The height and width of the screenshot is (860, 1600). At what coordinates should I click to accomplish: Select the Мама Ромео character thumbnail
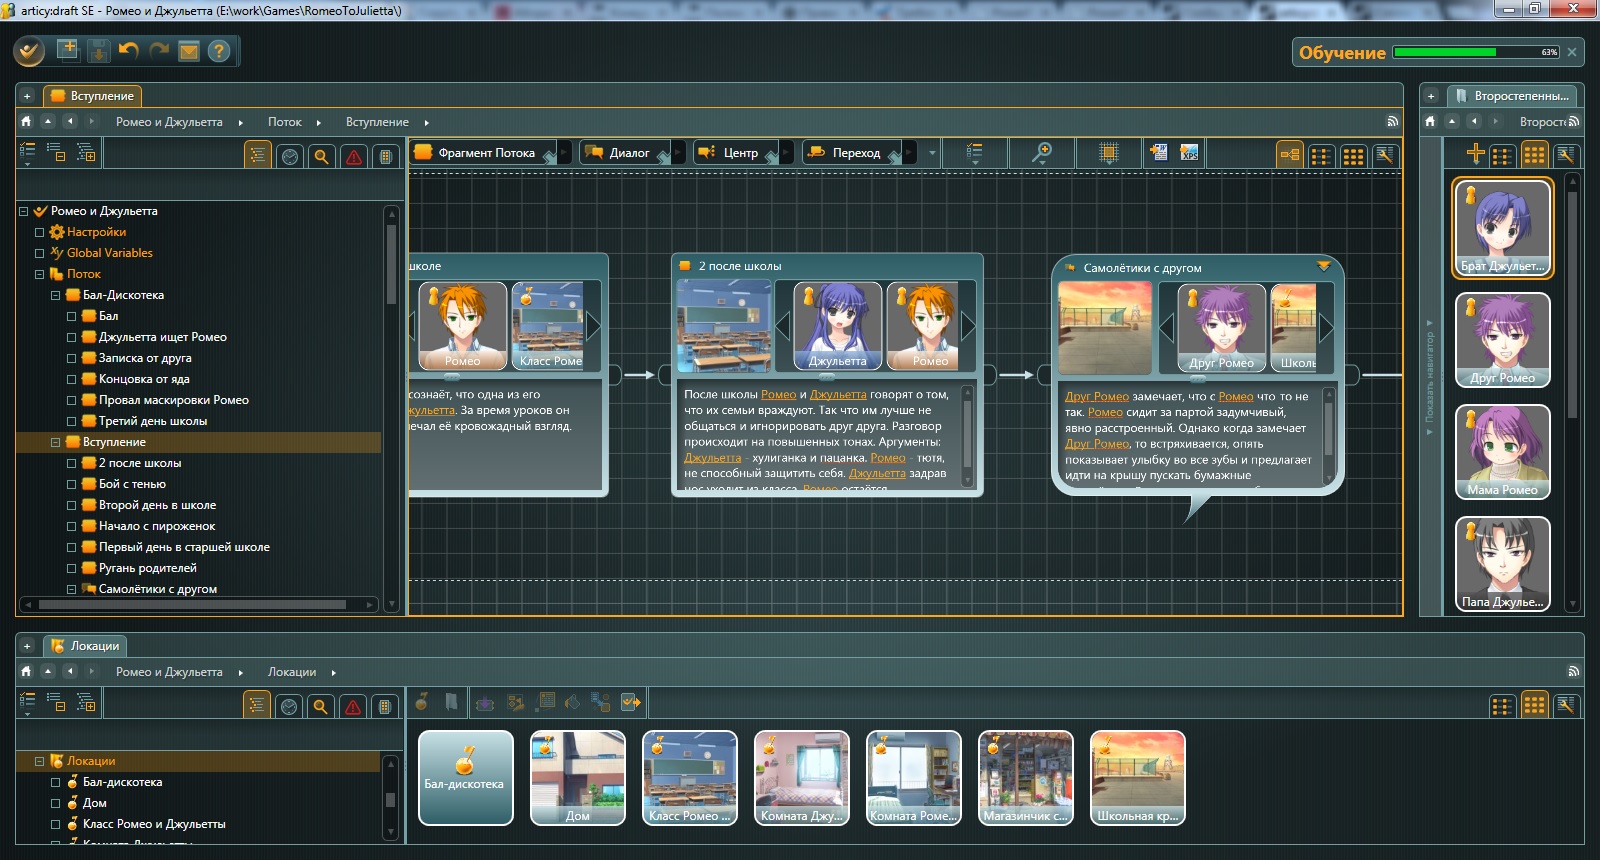click(1503, 451)
